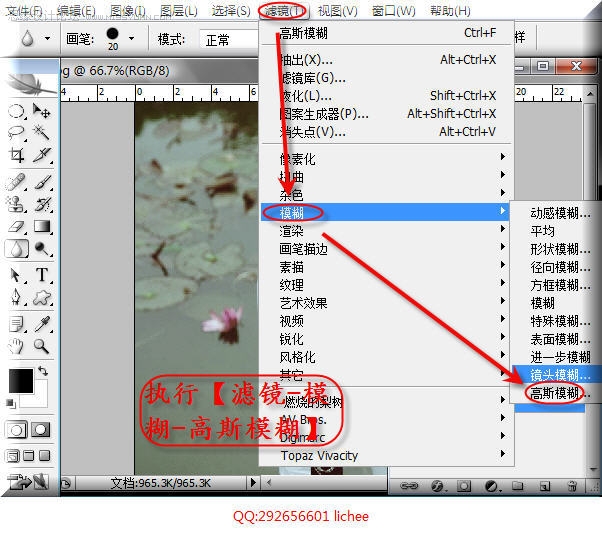This screenshot has width=602, height=535.
Task: Select the Custom Shape tool
Action: [41, 298]
